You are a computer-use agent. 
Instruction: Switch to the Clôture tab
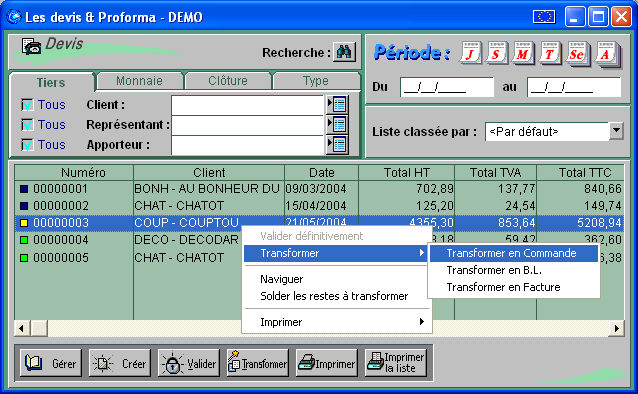point(228,81)
